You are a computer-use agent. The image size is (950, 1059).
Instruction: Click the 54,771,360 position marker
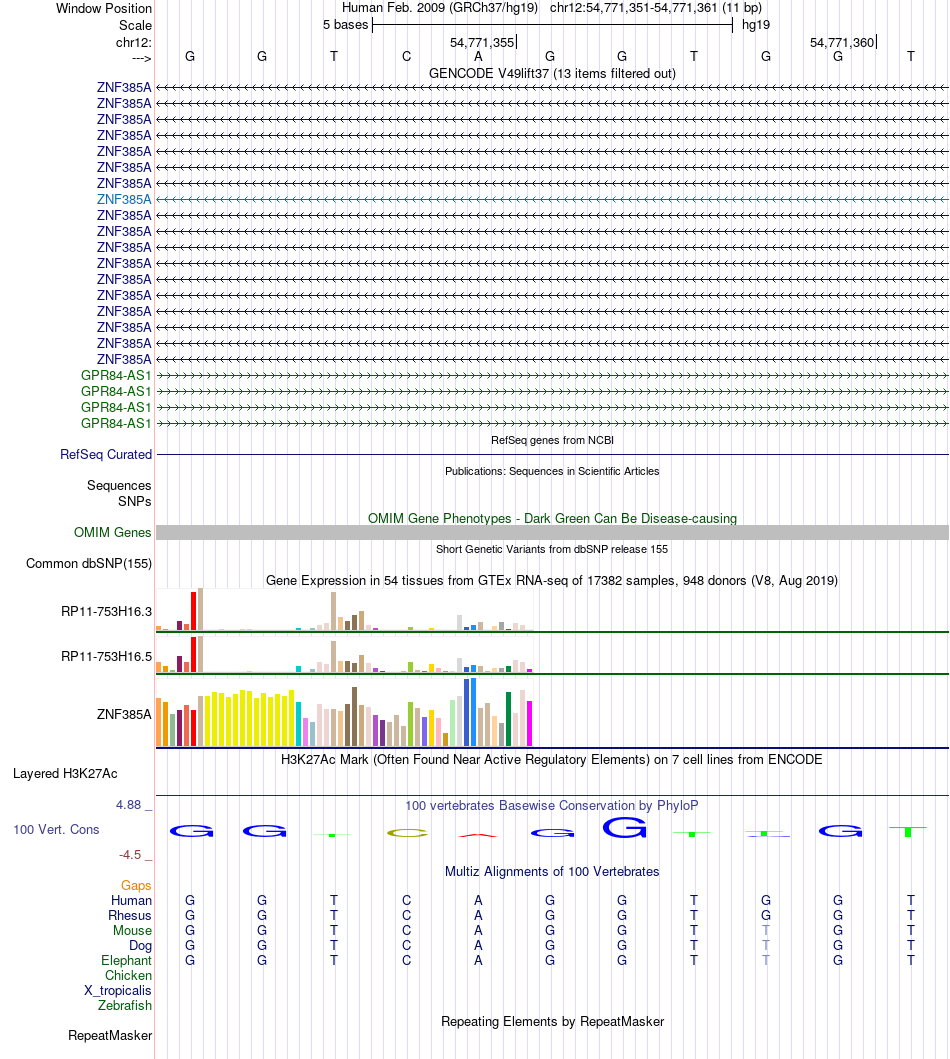coord(842,43)
